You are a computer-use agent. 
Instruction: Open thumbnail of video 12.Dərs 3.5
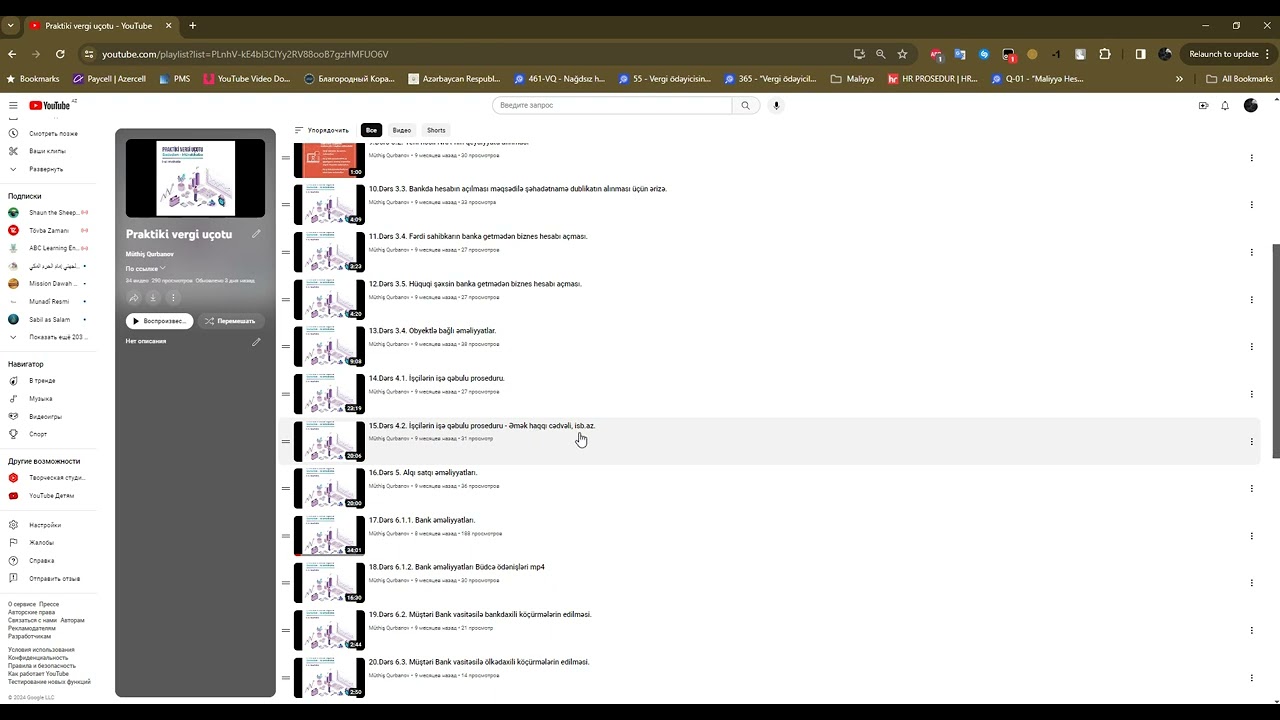point(329,299)
